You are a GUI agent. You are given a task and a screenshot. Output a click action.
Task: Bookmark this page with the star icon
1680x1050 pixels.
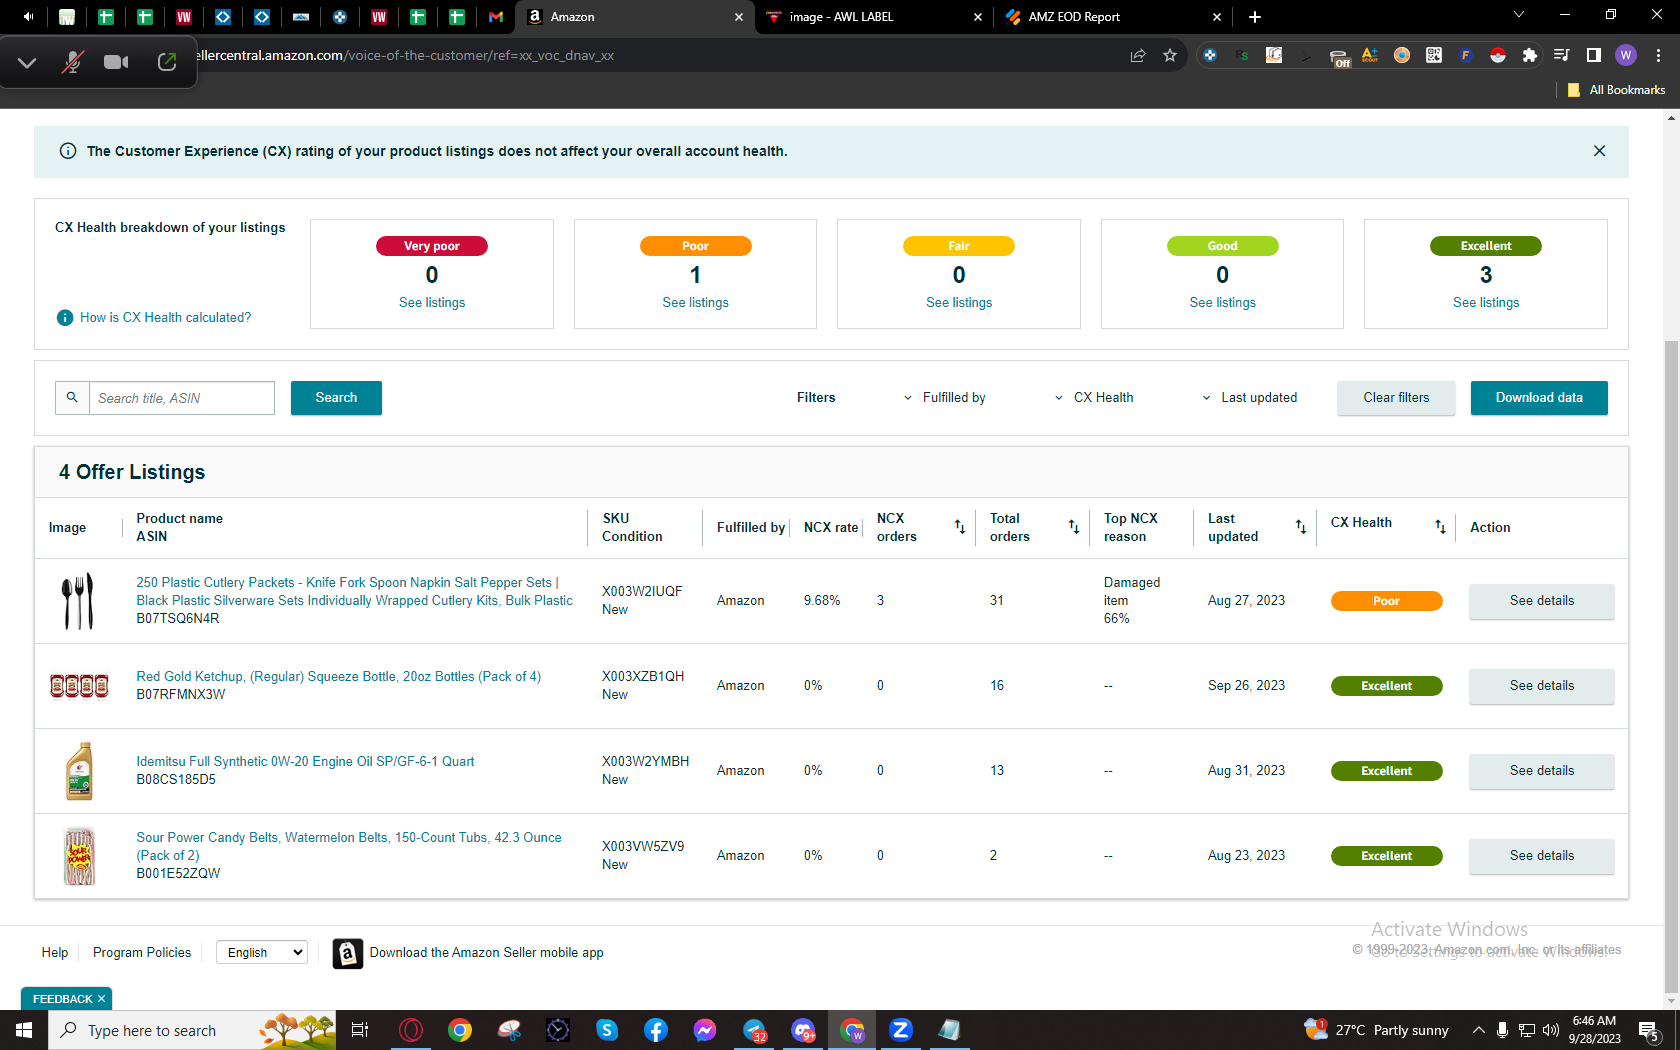click(1170, 56)
